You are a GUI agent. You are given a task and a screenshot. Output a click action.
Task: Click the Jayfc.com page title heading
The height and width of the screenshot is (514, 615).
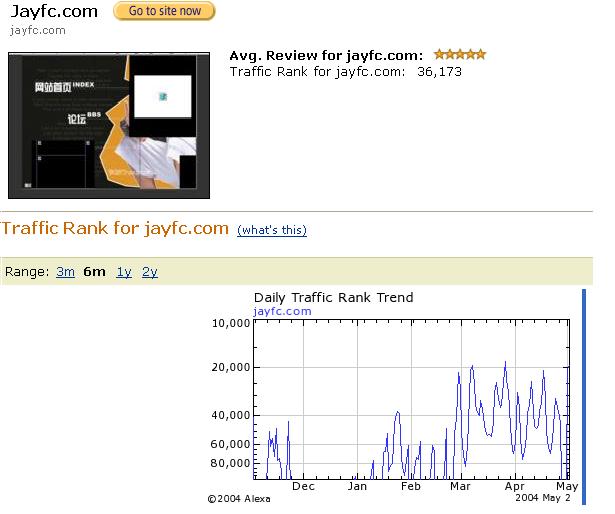[x=54, y=11]
